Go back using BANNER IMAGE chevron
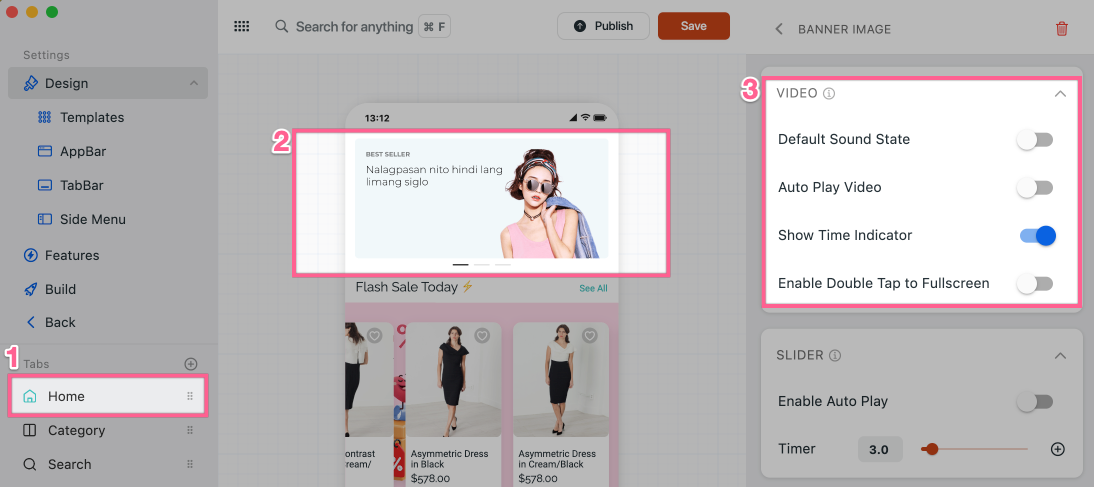Screen dimensions: 1094x487 779,29
